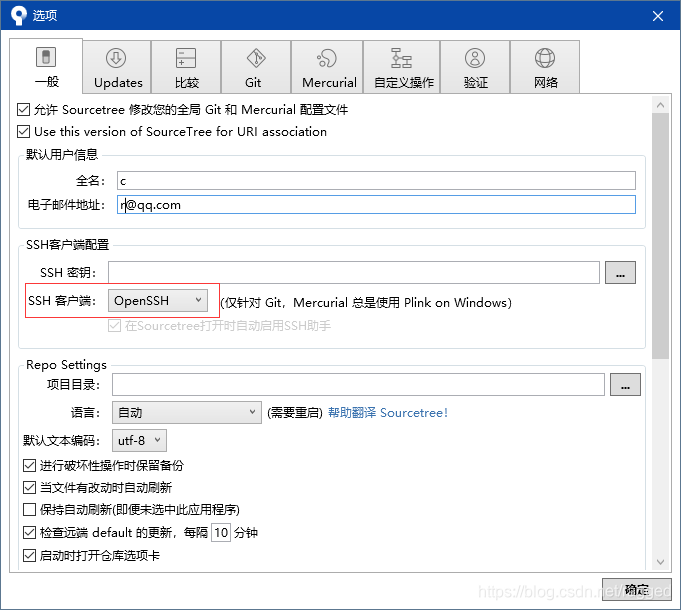Screen dimensions: 681x610
Task: Switch to the Git tab label
Action: 253,82
